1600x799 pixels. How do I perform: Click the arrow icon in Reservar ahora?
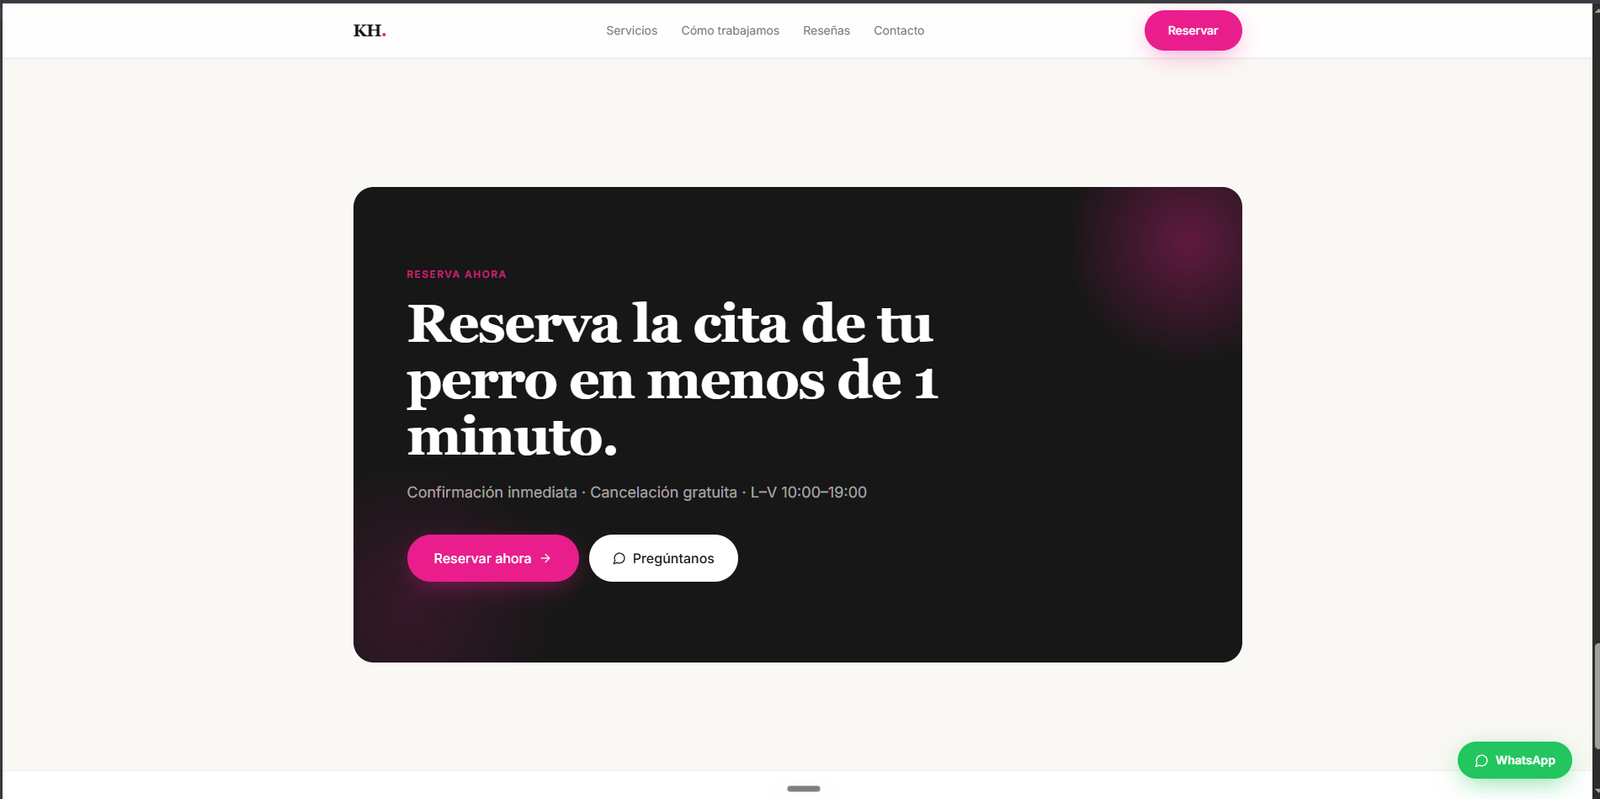click(x=546, y=559)
